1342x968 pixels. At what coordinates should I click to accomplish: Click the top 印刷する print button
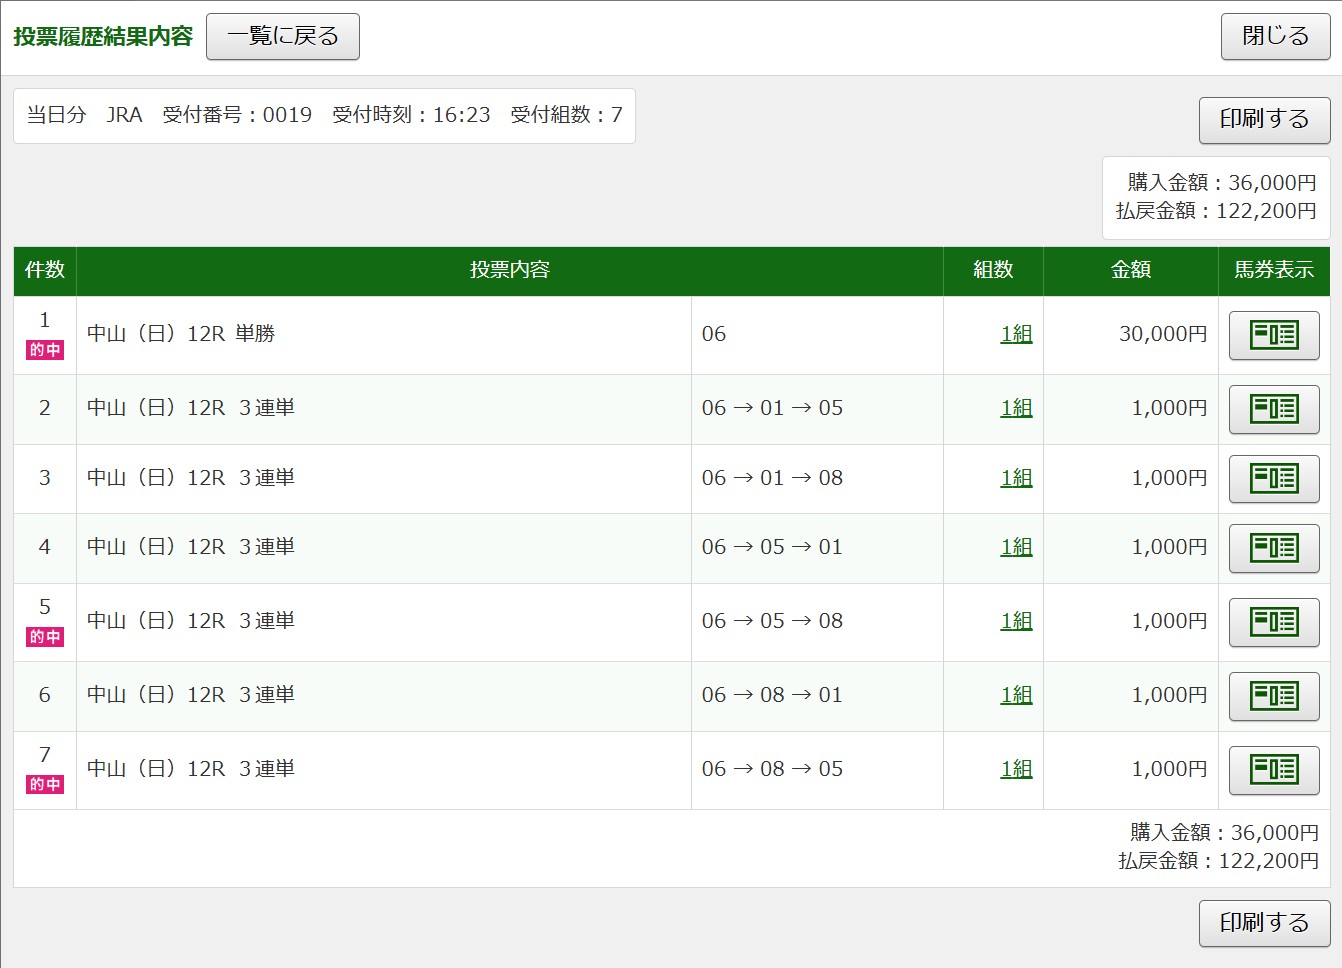pyautogui.click(x=1264, y=120)
